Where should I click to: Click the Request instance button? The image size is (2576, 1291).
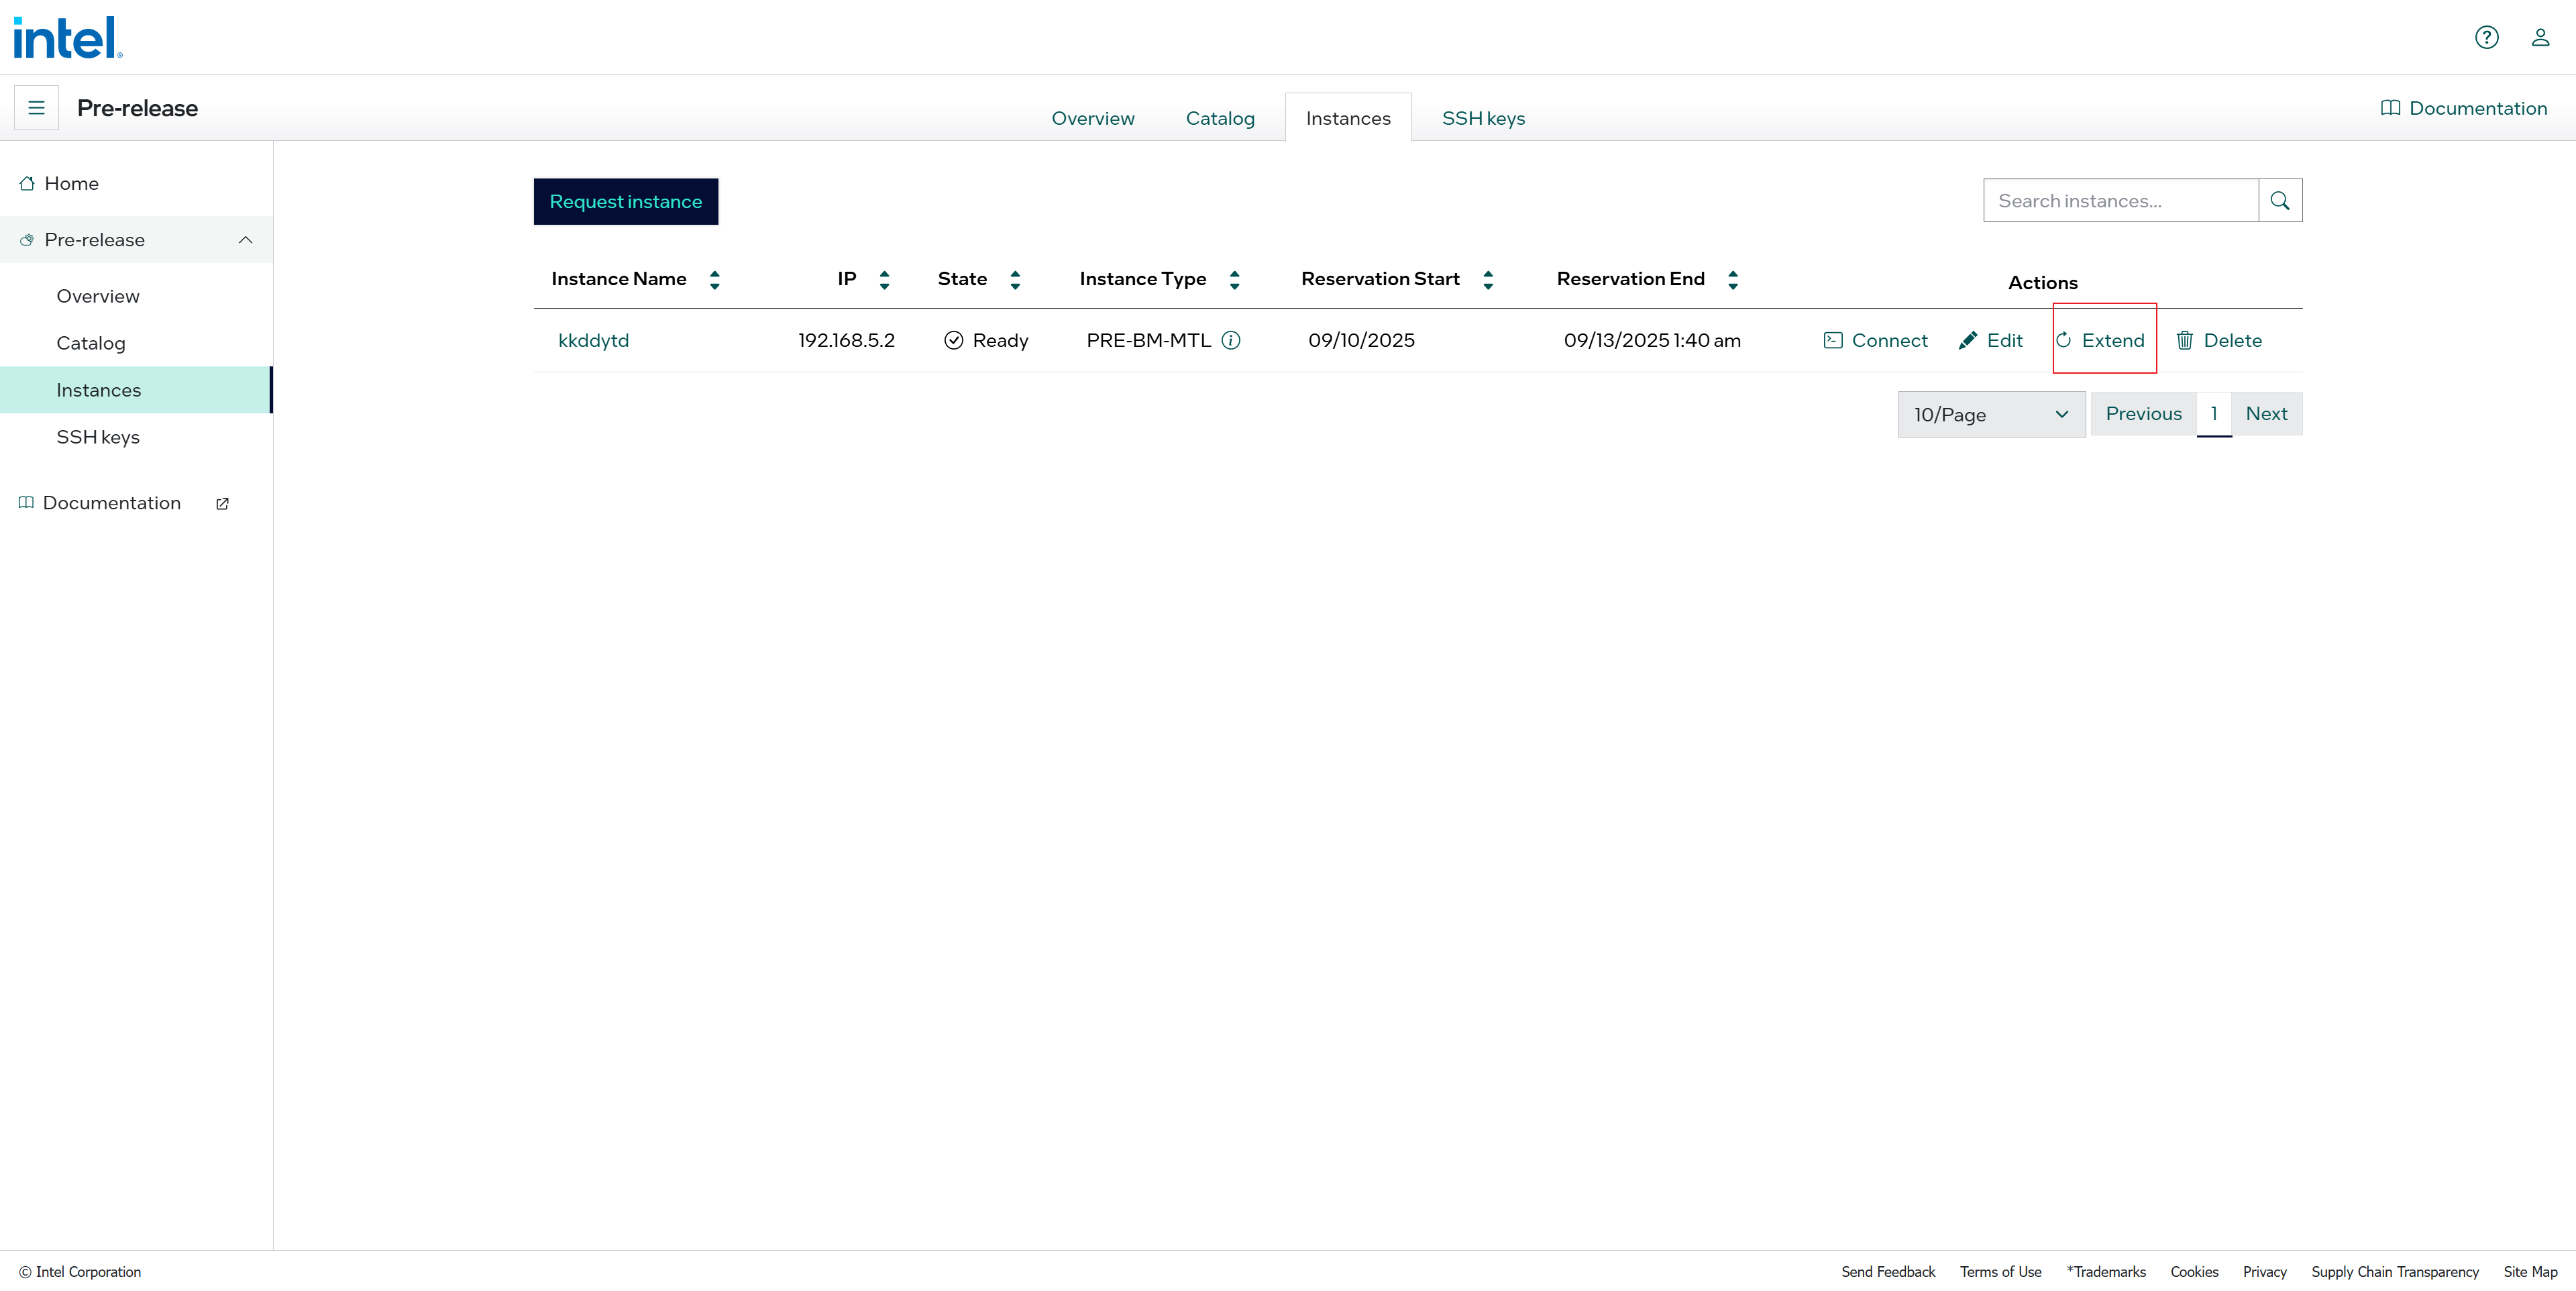pos(625,202)
